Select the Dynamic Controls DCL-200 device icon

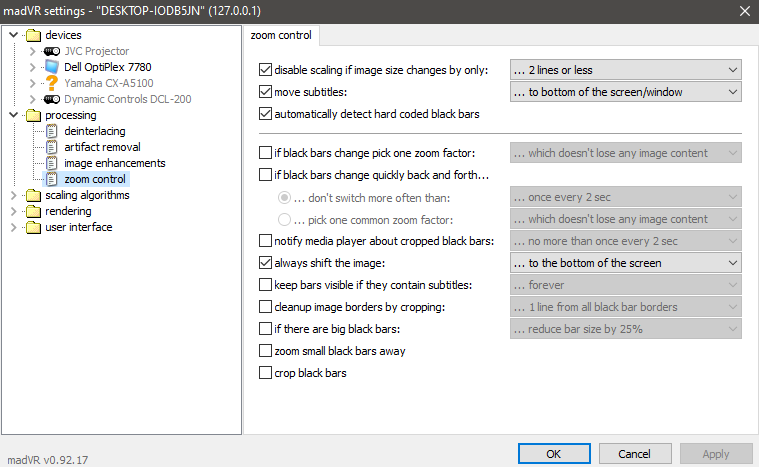(x=52, y=99)
